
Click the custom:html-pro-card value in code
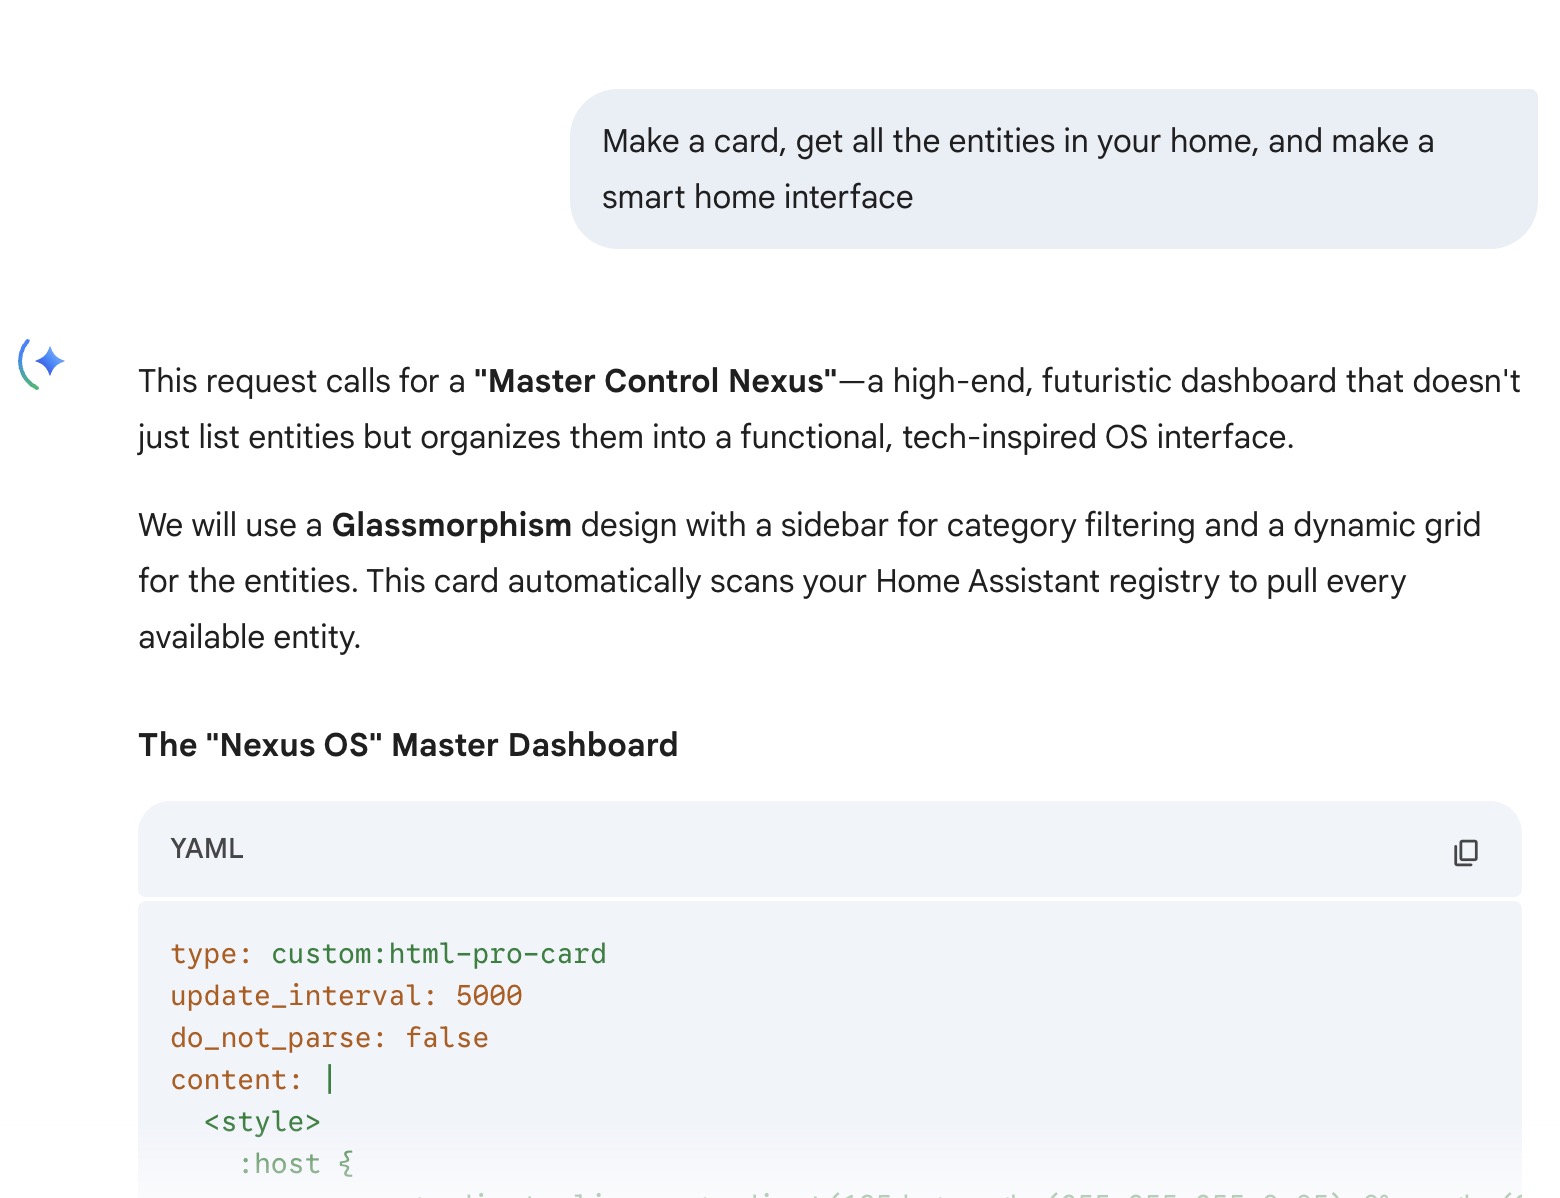click(438, 954)
